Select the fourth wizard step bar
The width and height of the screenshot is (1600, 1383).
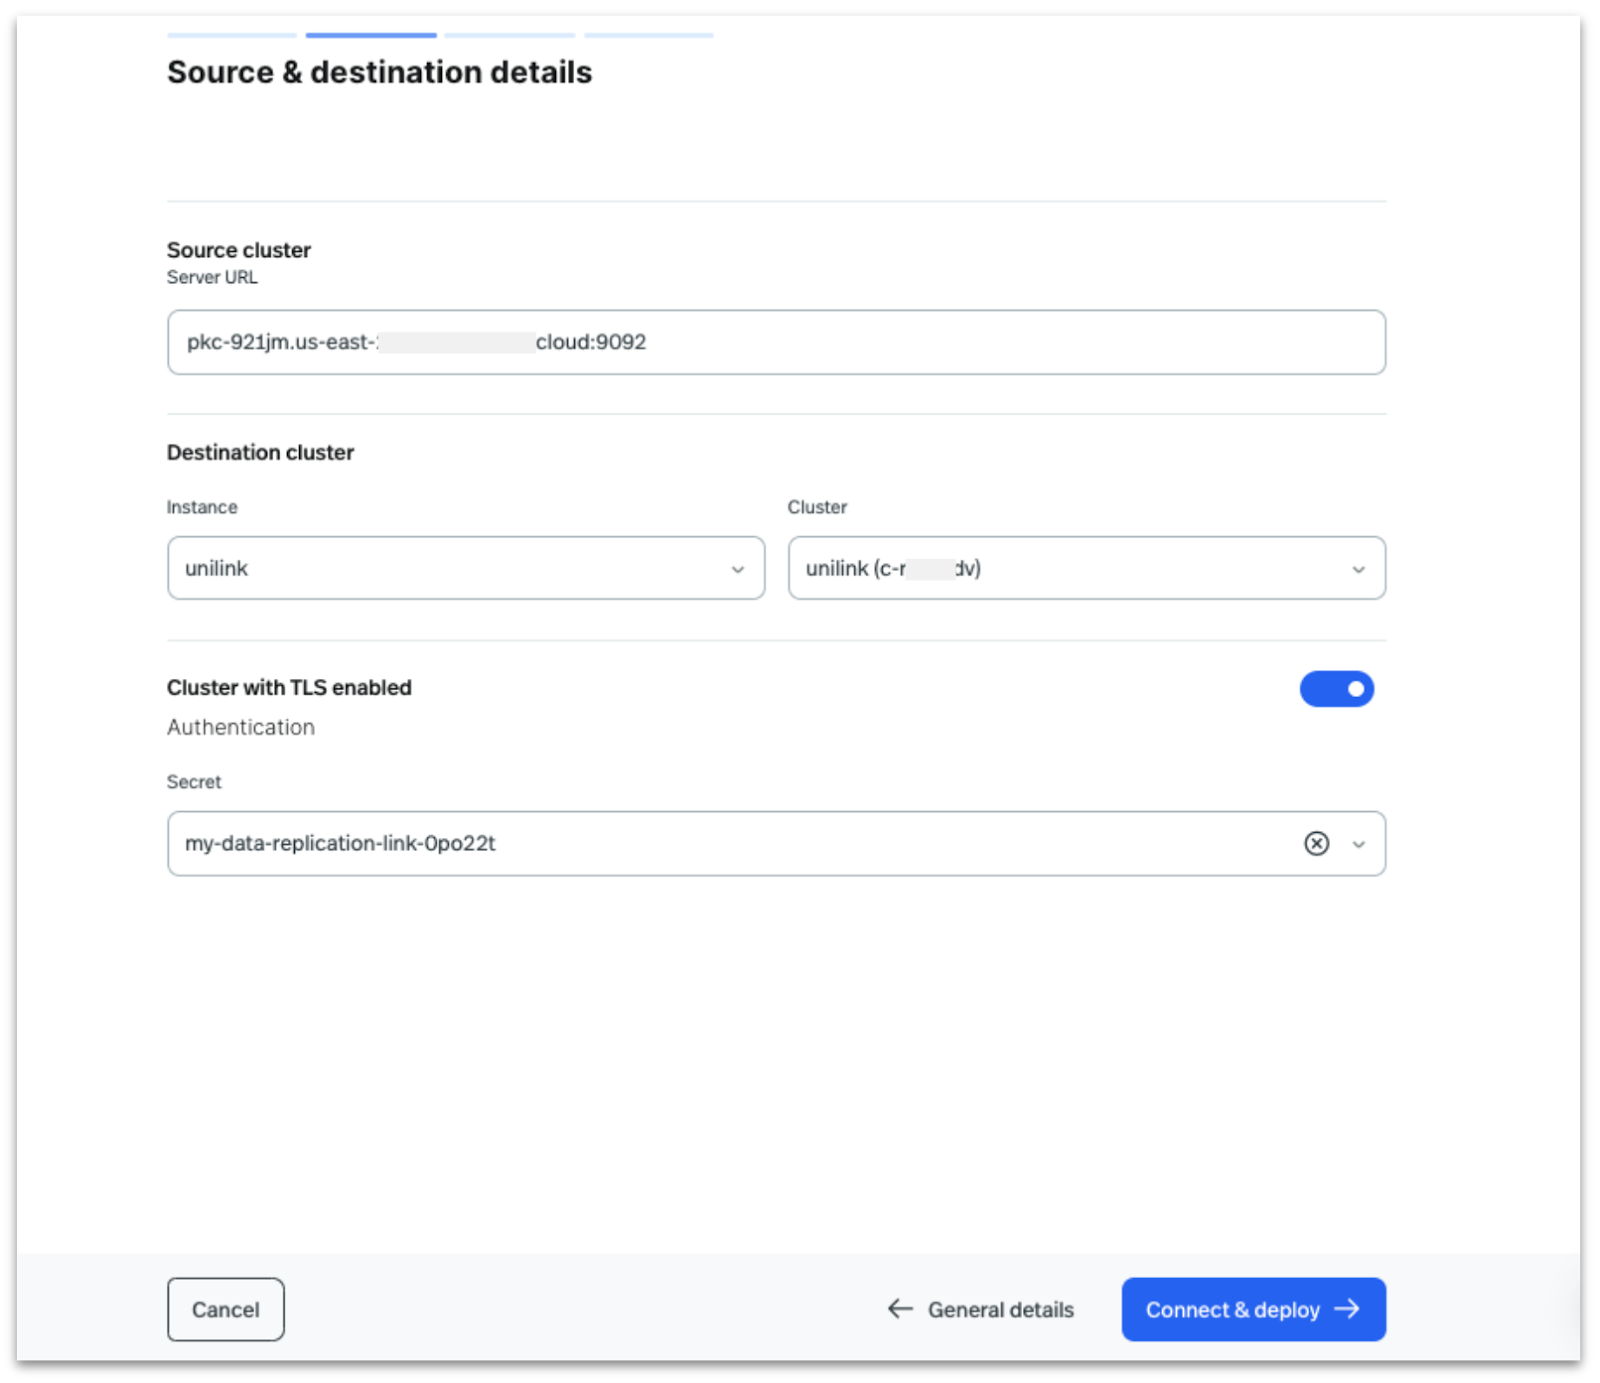point(648,35)
